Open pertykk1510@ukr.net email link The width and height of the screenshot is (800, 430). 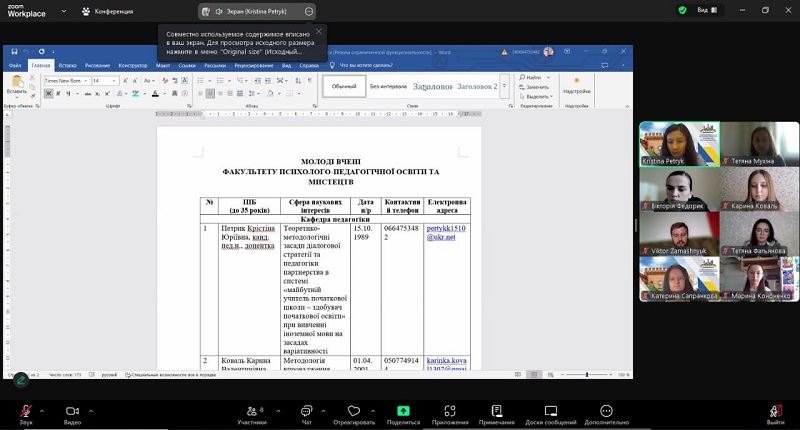[x=446, y=233]
